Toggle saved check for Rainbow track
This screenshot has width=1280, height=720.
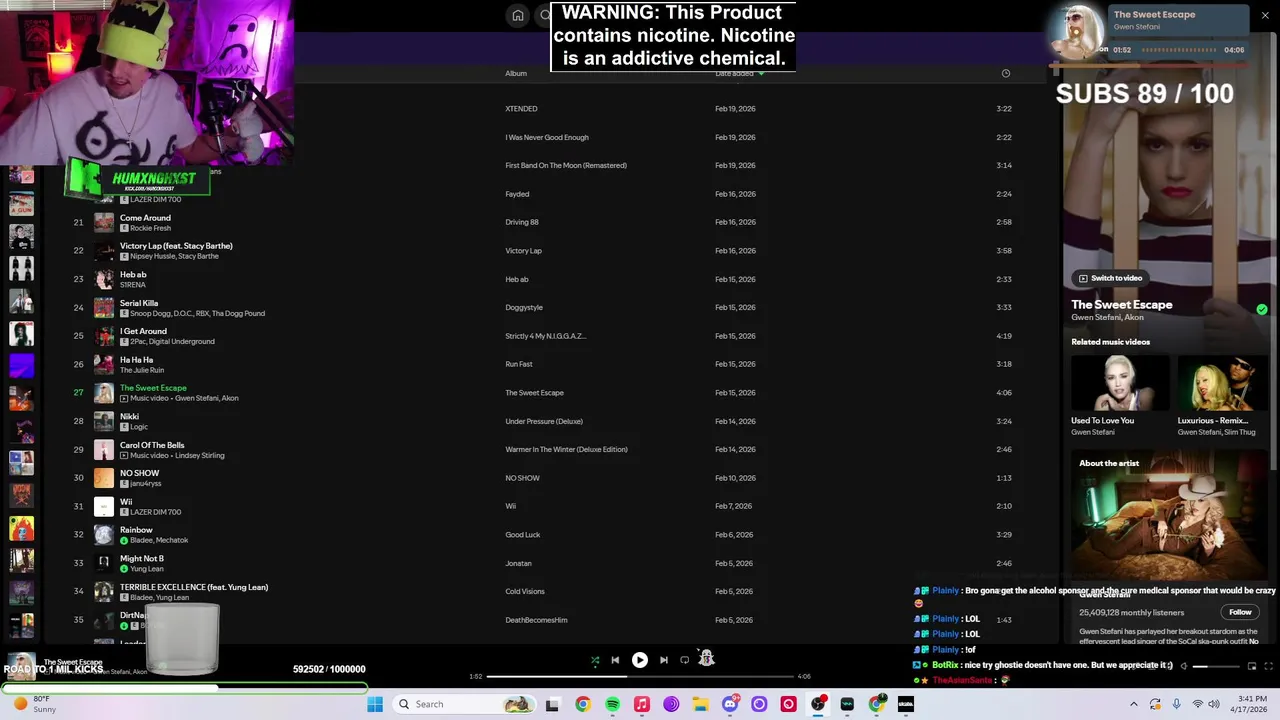(x=124, y=540)
